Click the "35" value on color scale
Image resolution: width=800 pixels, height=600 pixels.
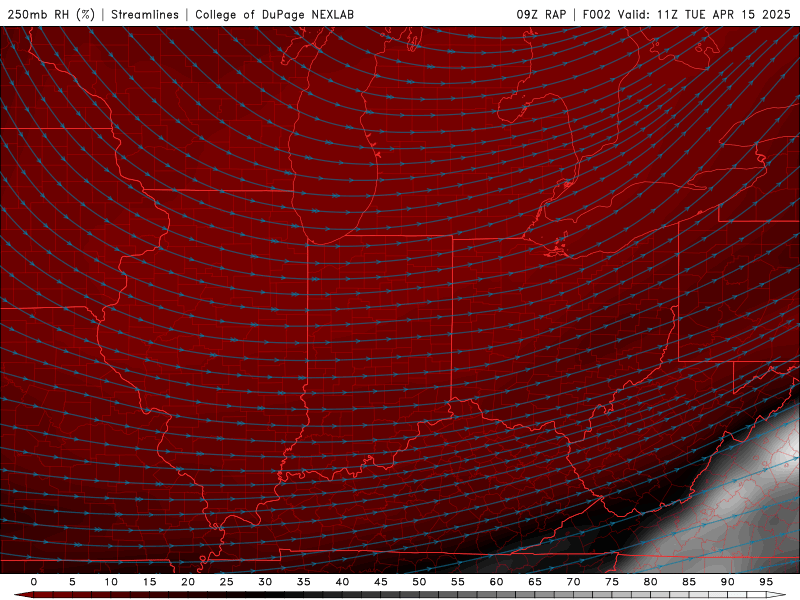click(x=304, y=582)
